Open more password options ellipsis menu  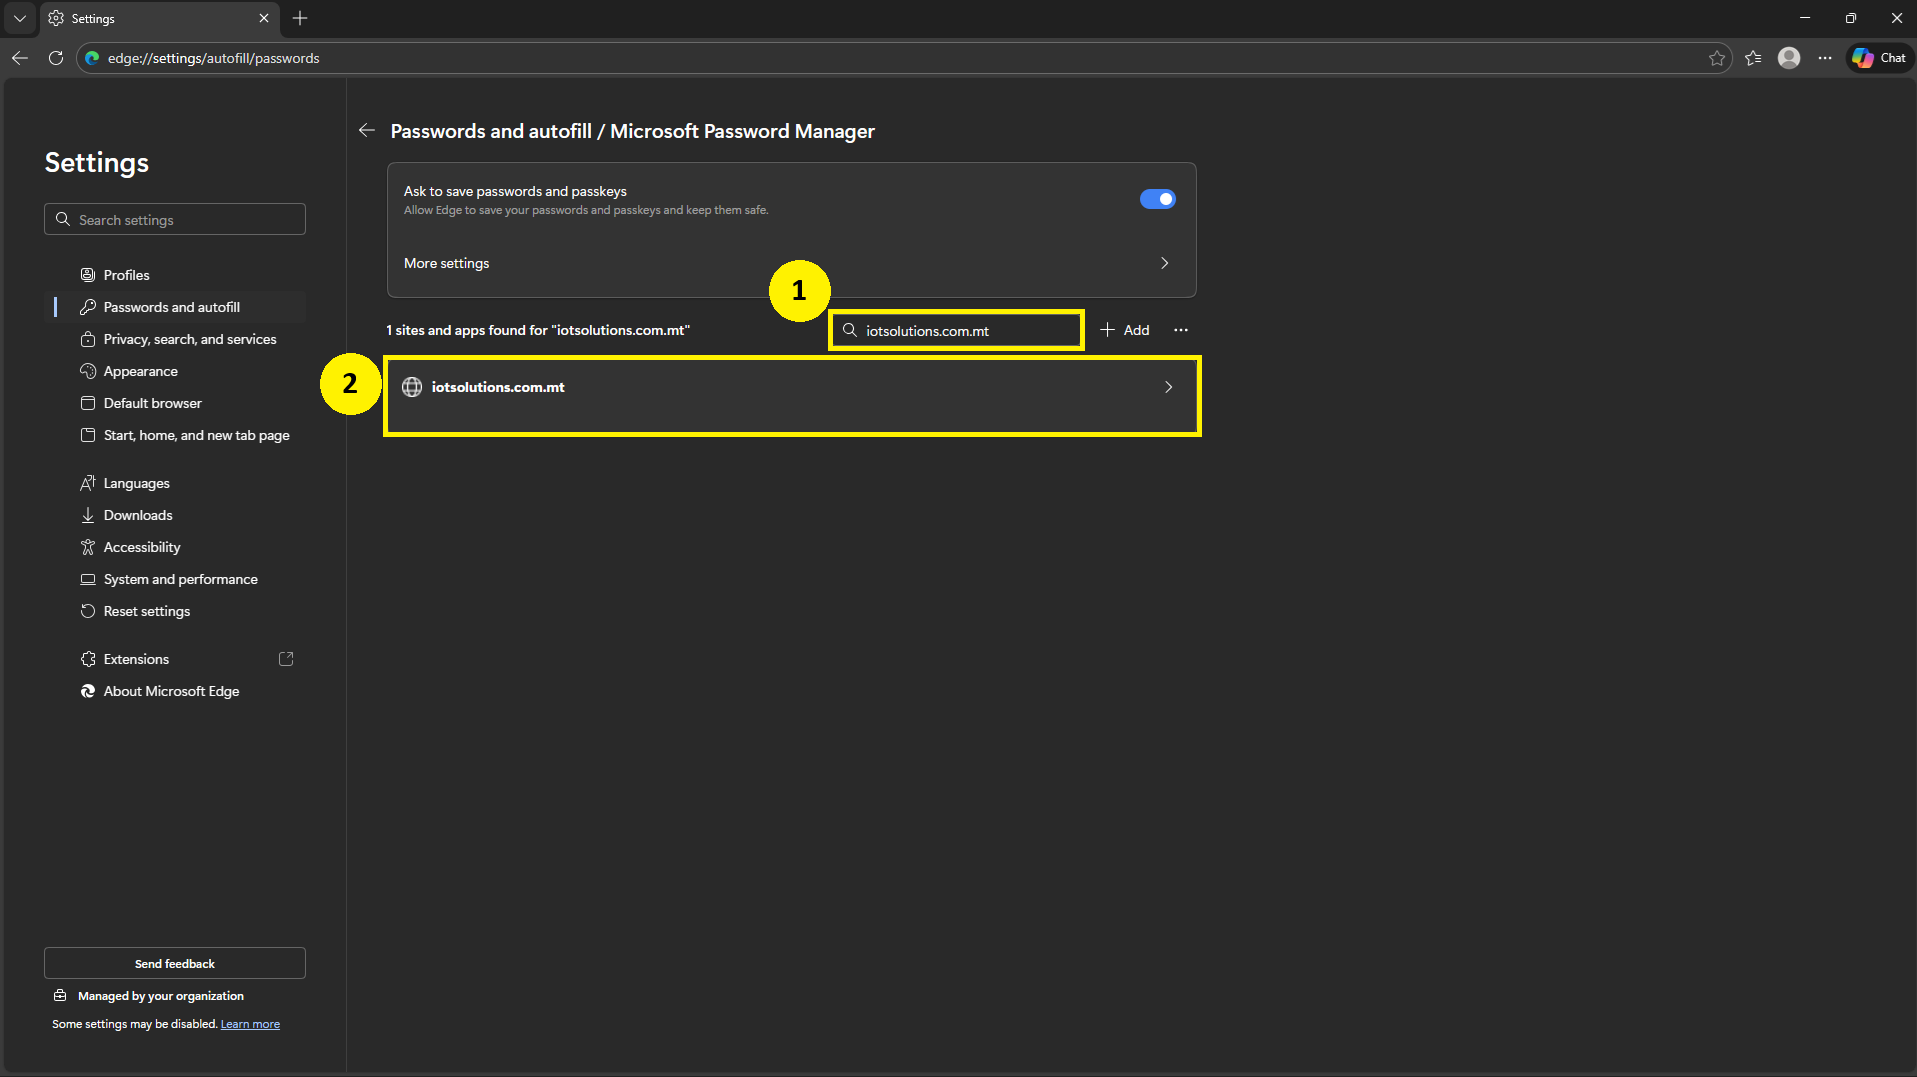(x=1181, y=330)
